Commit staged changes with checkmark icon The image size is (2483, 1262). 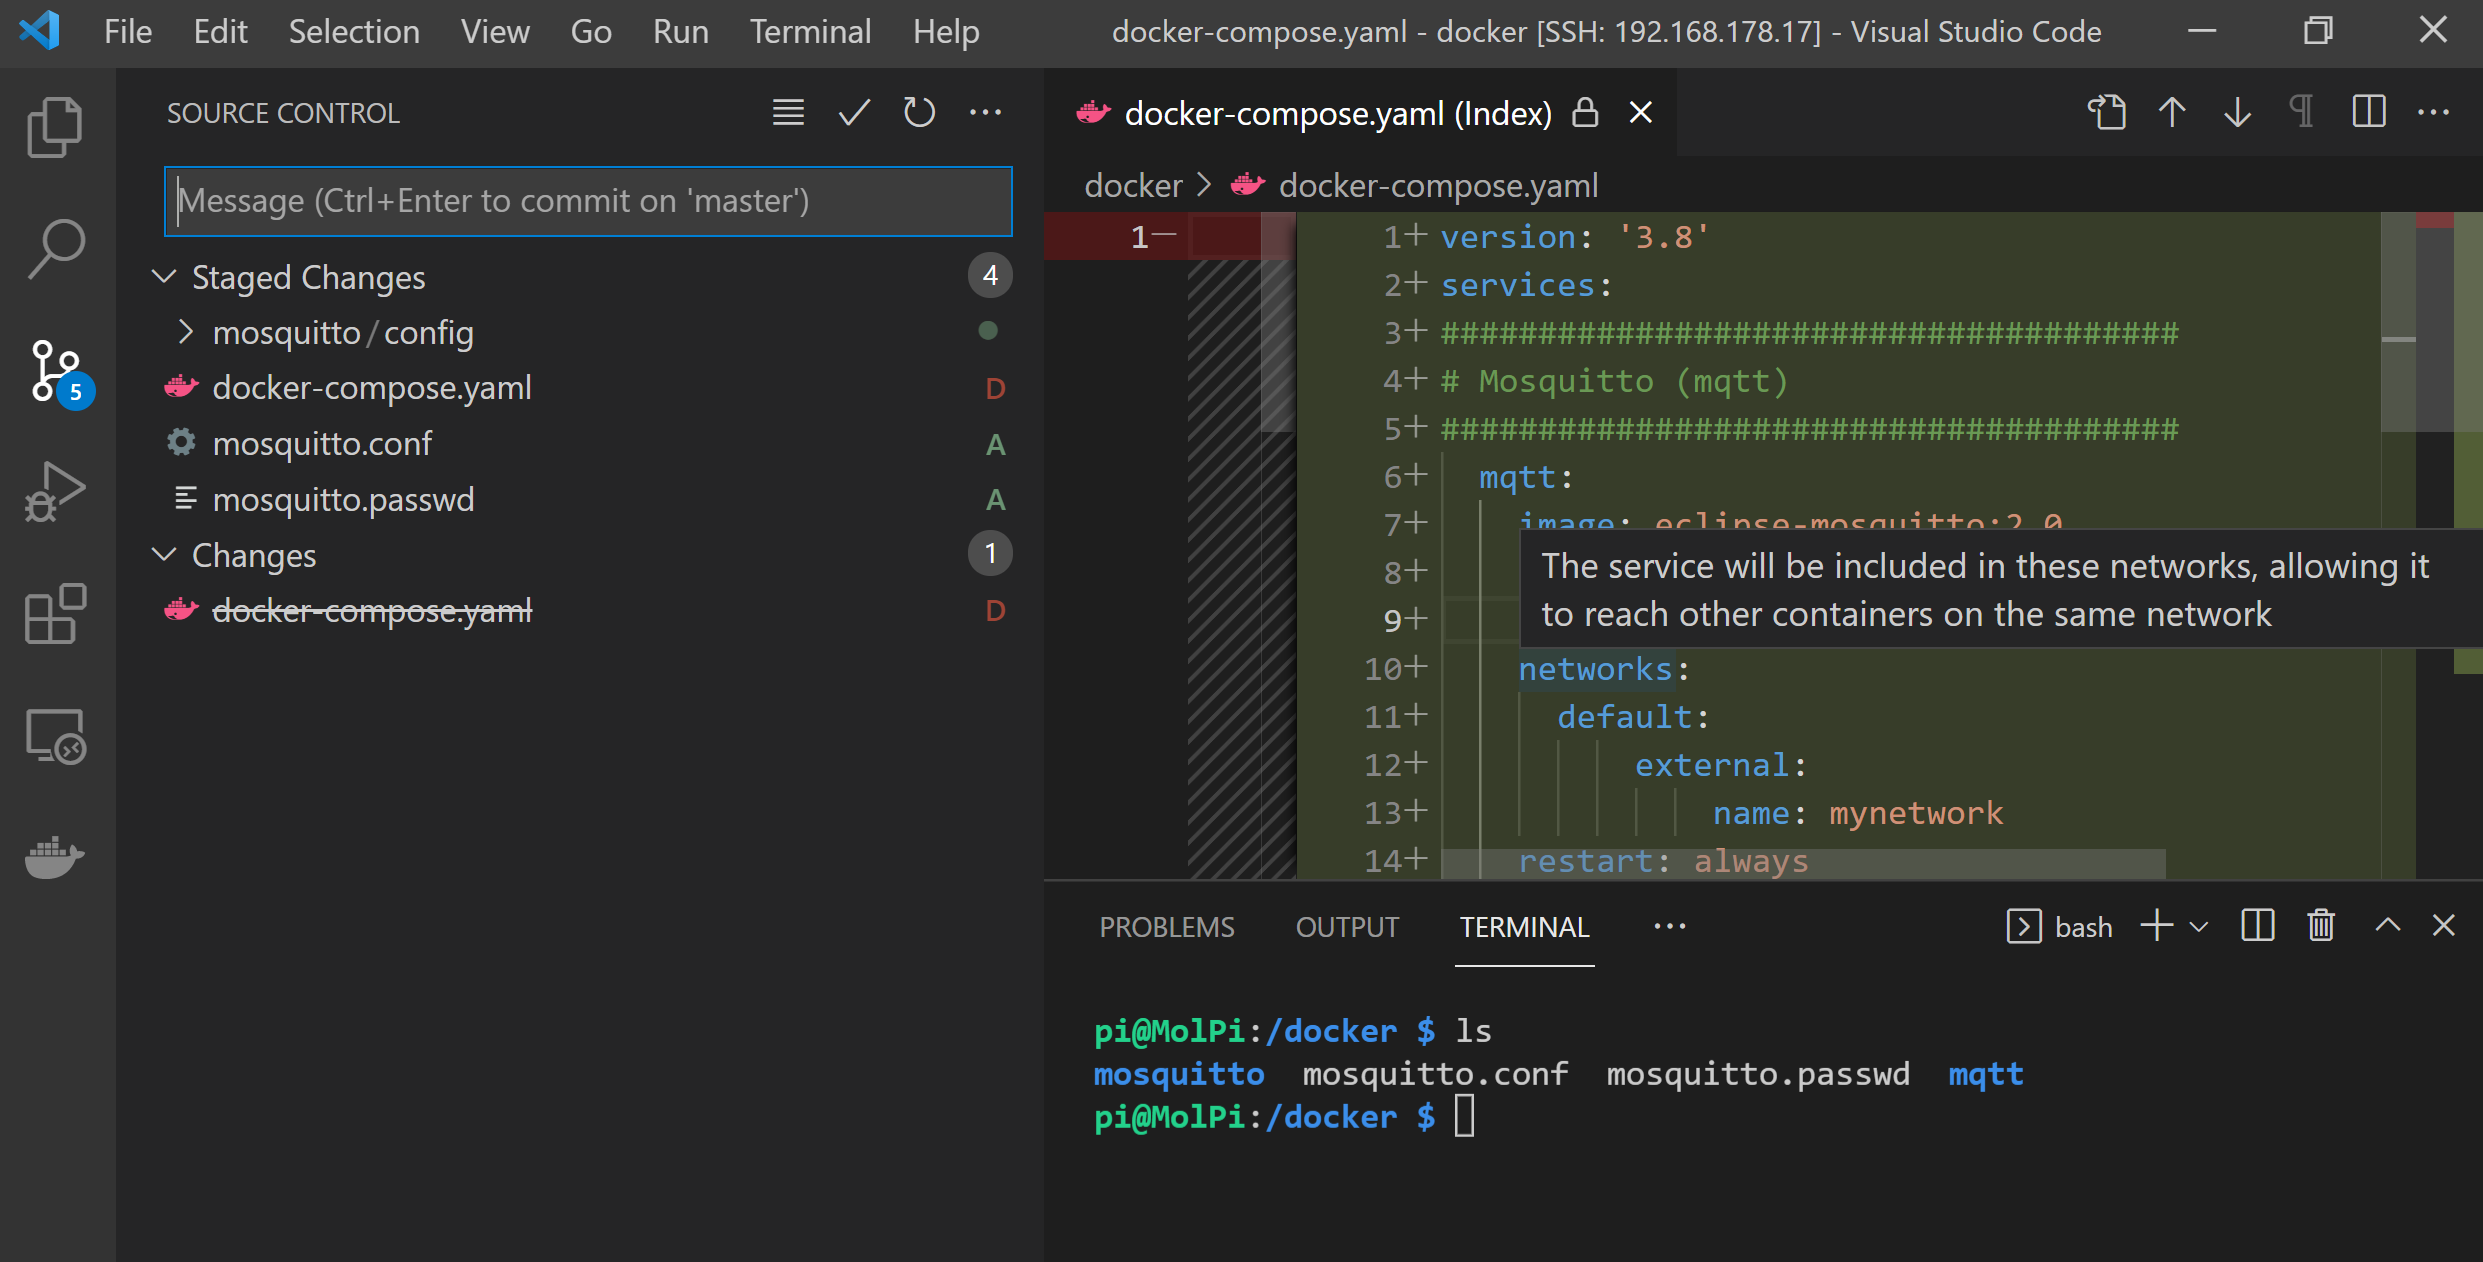click(x=853, y=113)
